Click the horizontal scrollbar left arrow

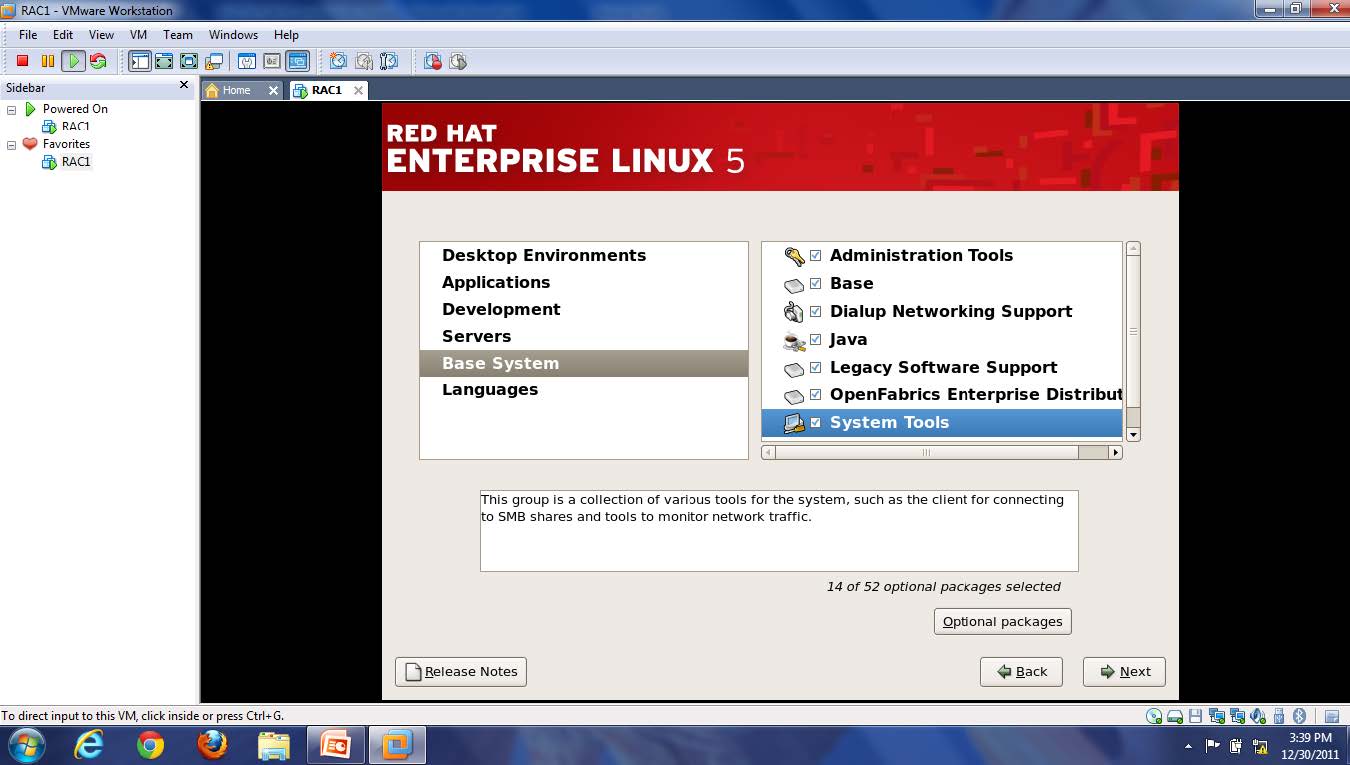(768, 453)
